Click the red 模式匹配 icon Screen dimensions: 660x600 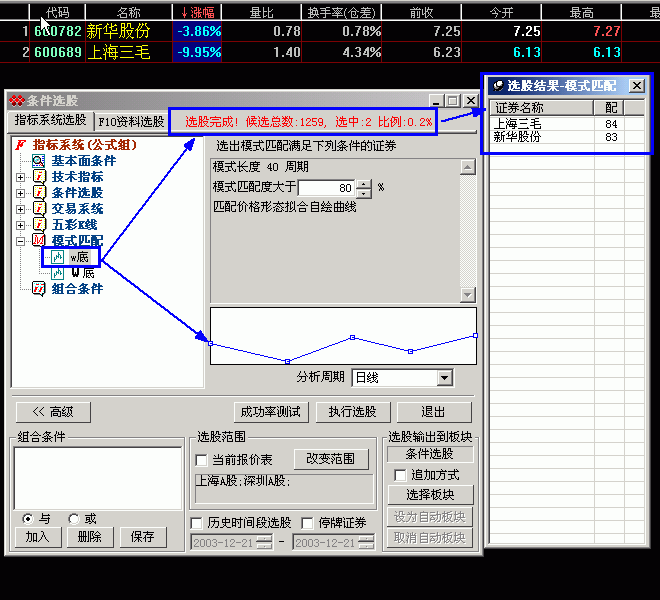(40, 241)
